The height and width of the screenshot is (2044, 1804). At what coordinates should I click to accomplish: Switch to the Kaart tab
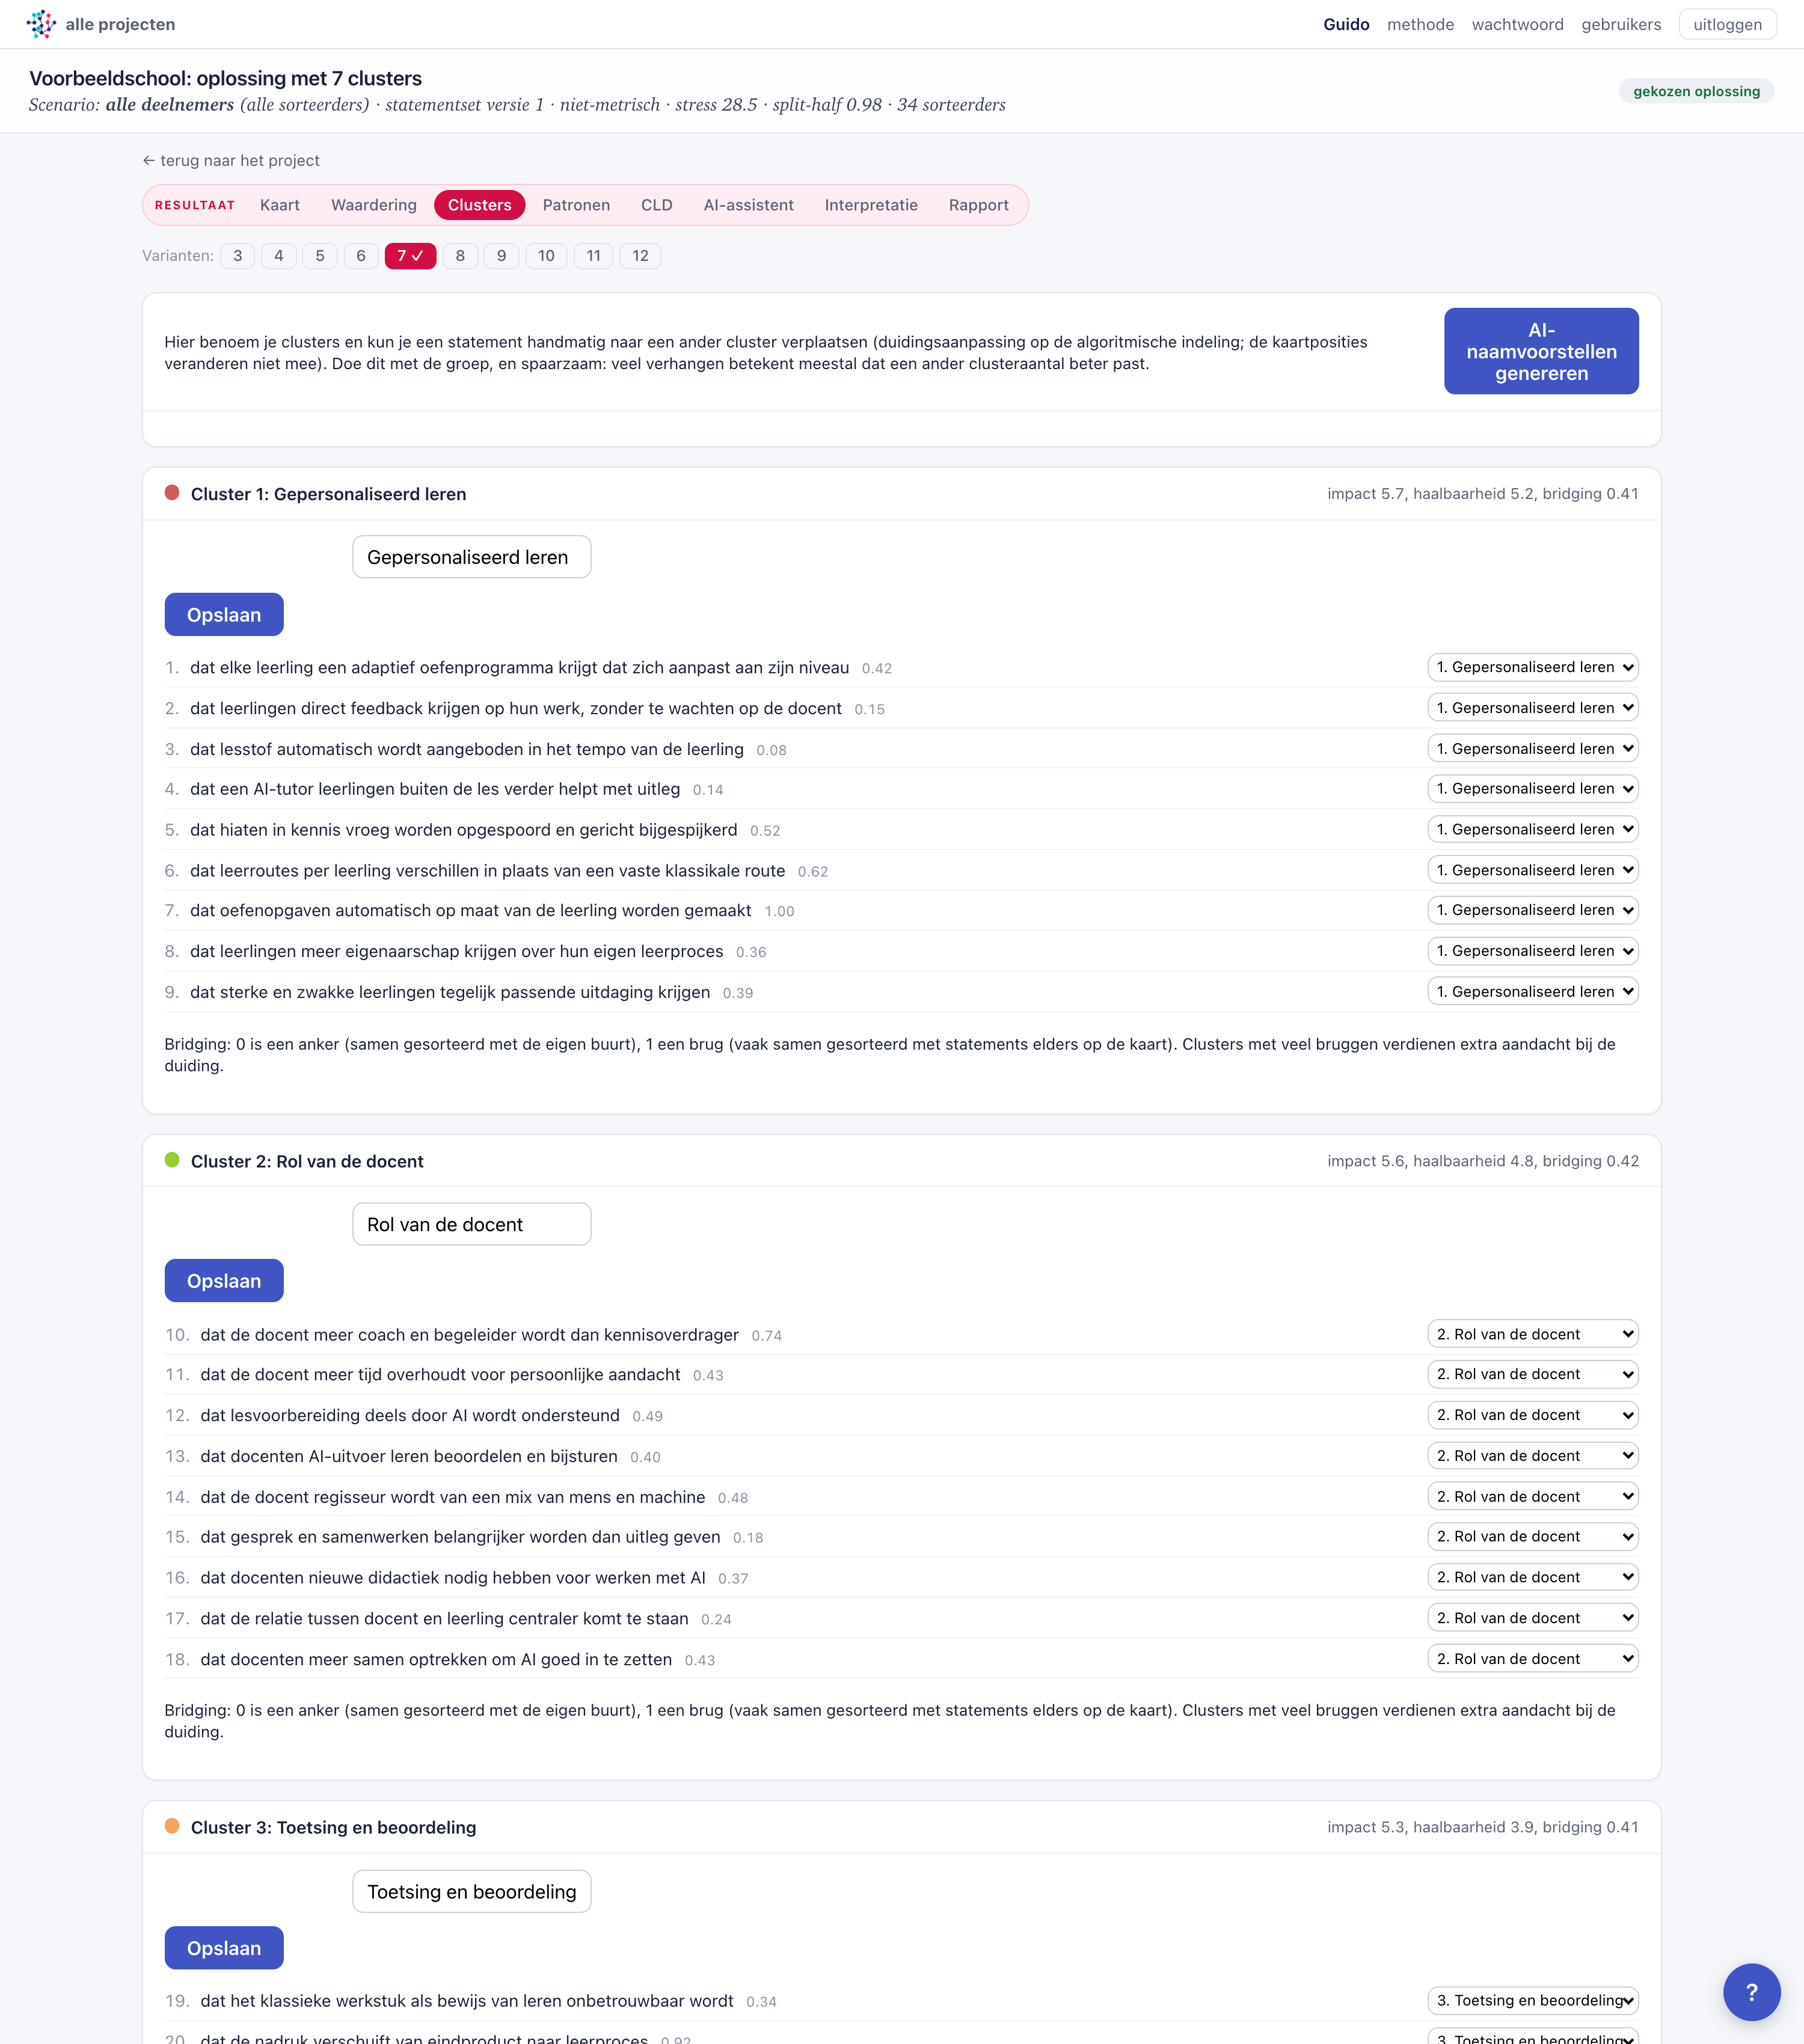[280, 205]
